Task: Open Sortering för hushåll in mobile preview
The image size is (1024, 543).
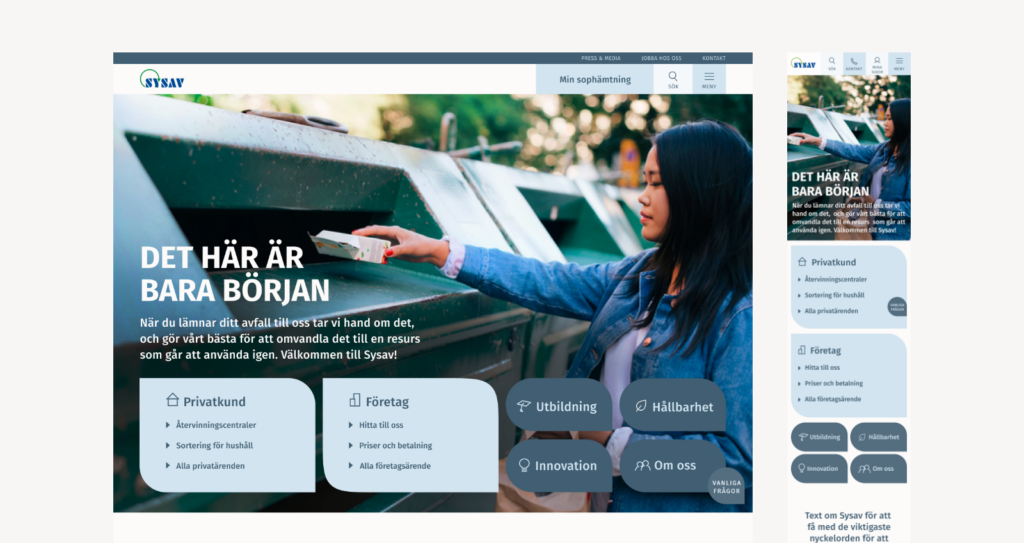Action: point(834,295)
